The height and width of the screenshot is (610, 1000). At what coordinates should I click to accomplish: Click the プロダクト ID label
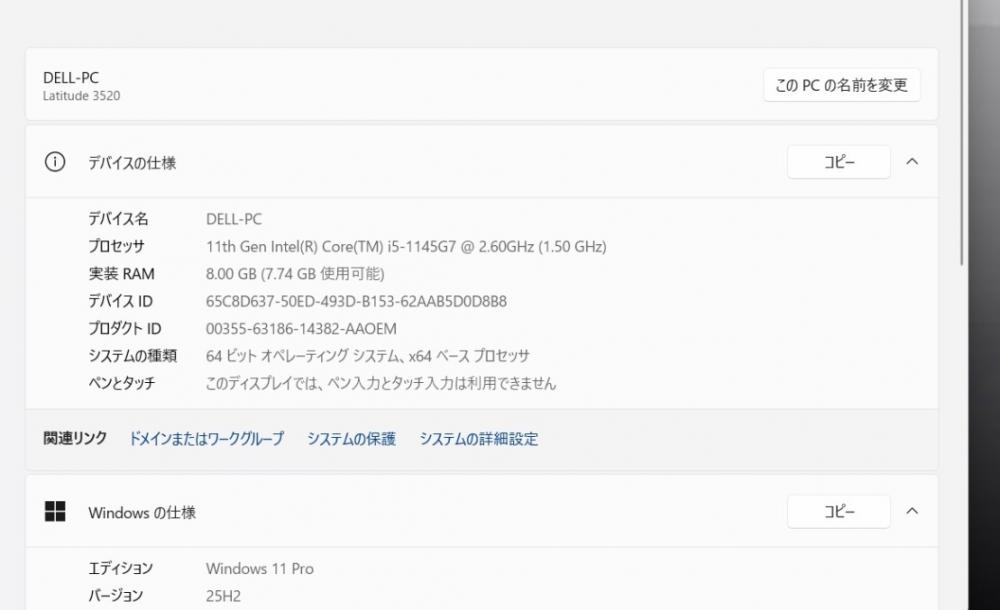coord(124,329)
